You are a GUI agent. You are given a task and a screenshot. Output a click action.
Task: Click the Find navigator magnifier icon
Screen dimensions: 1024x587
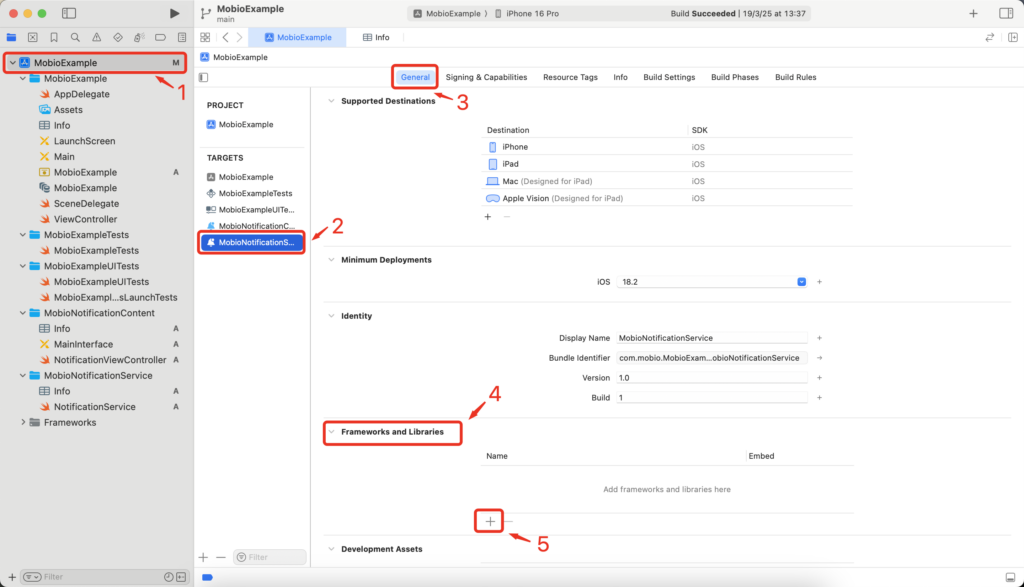(75, 37)
